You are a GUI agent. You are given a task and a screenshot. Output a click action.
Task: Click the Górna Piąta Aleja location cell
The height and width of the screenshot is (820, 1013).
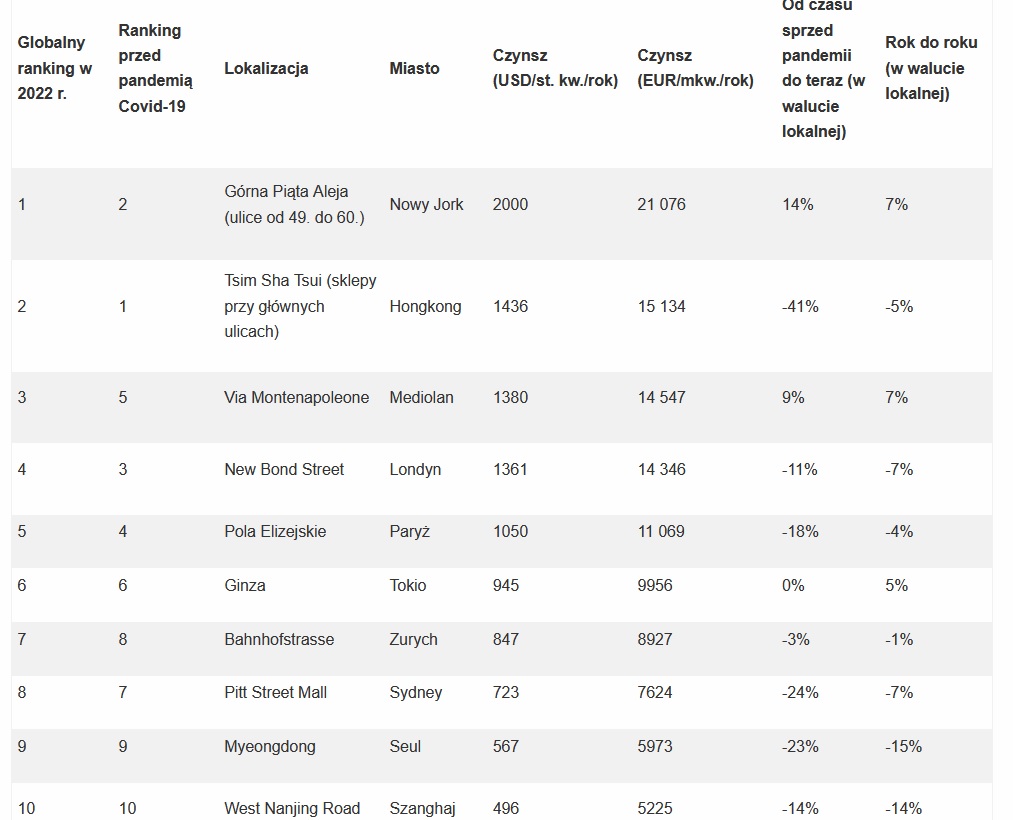pyautogui.click(x=294, y=204)
